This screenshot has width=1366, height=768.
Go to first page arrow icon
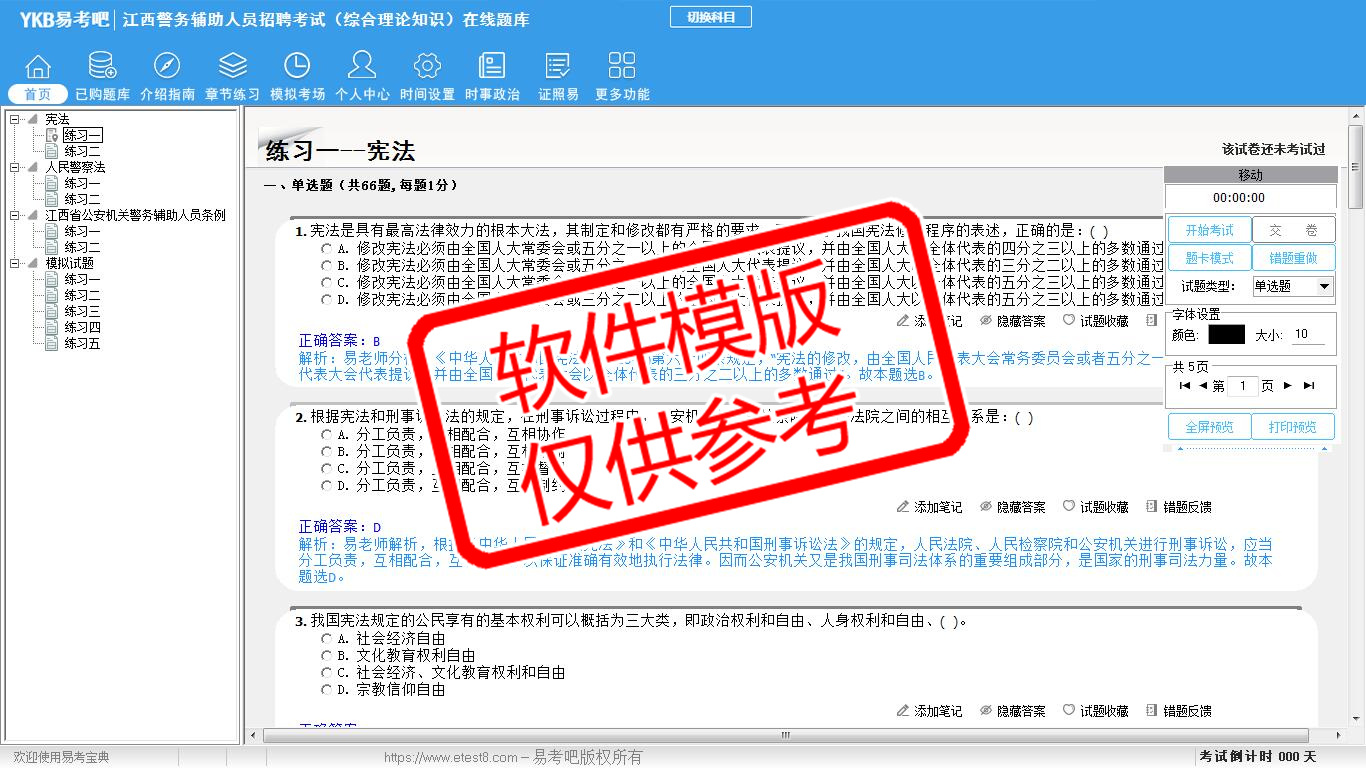(1185, 386)
